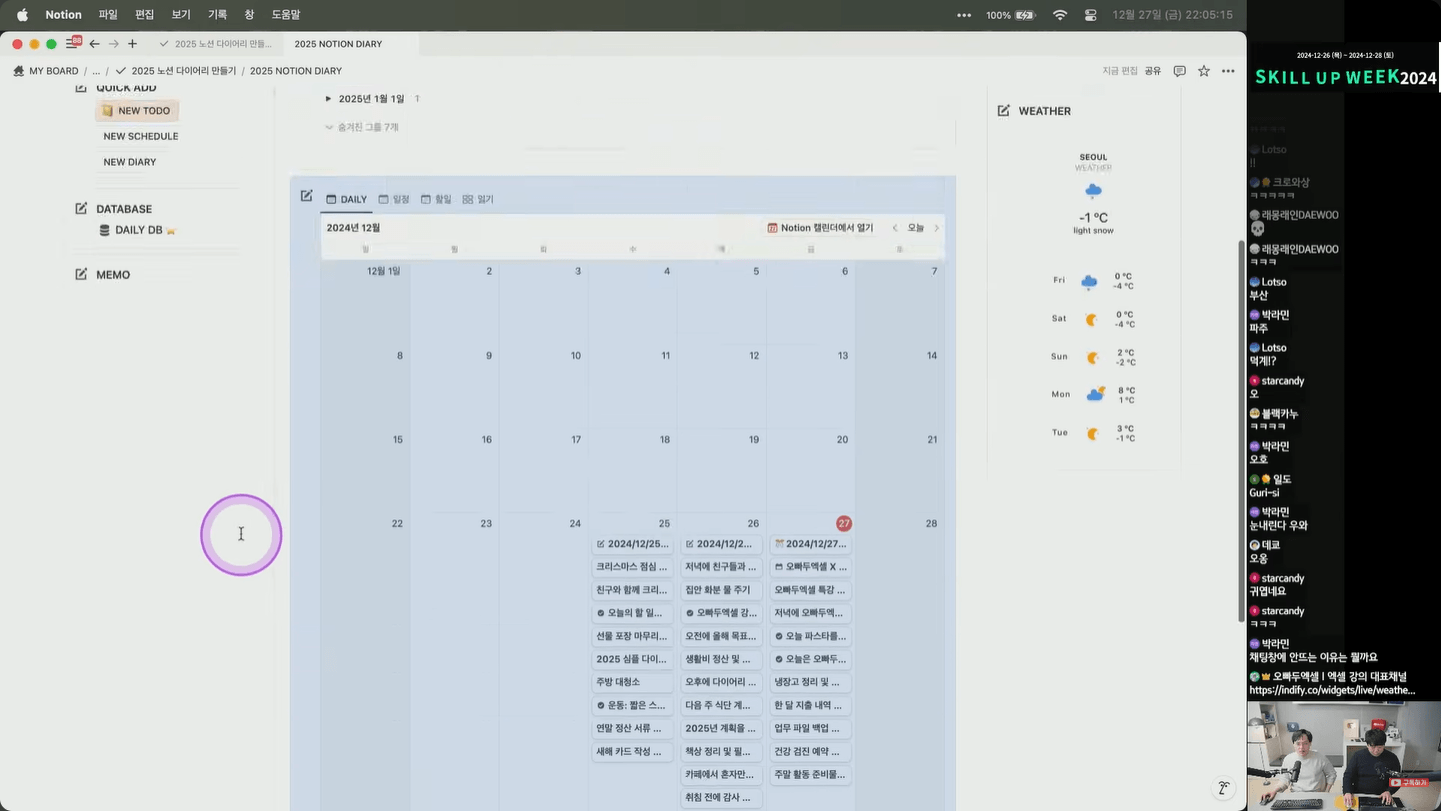
Task: Click the Wi-Fi icon in menu bar
Action: click(1061, 15)
